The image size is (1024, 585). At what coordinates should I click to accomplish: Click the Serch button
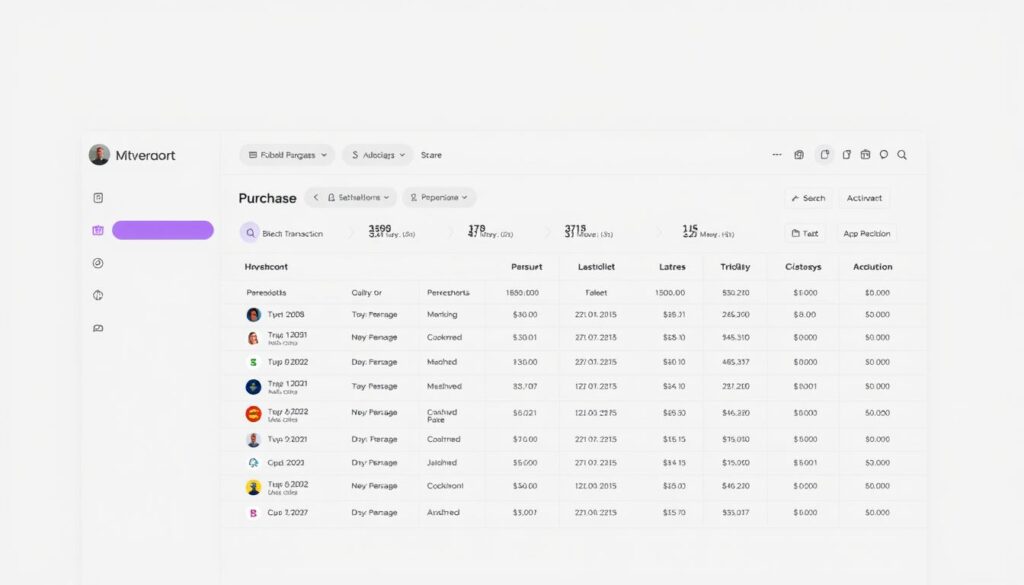tap(807, 198)
